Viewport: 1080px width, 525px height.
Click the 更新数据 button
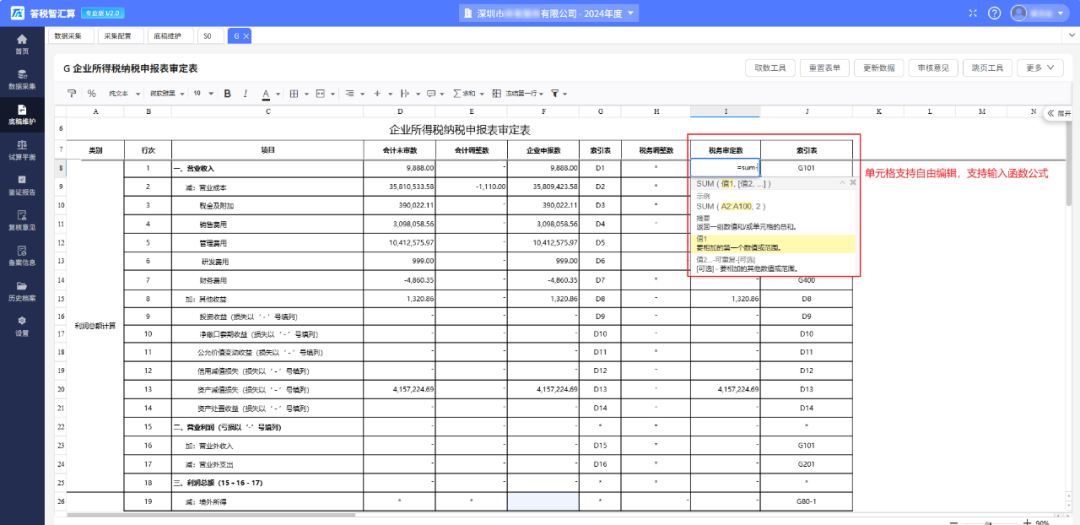click(879, 68)
